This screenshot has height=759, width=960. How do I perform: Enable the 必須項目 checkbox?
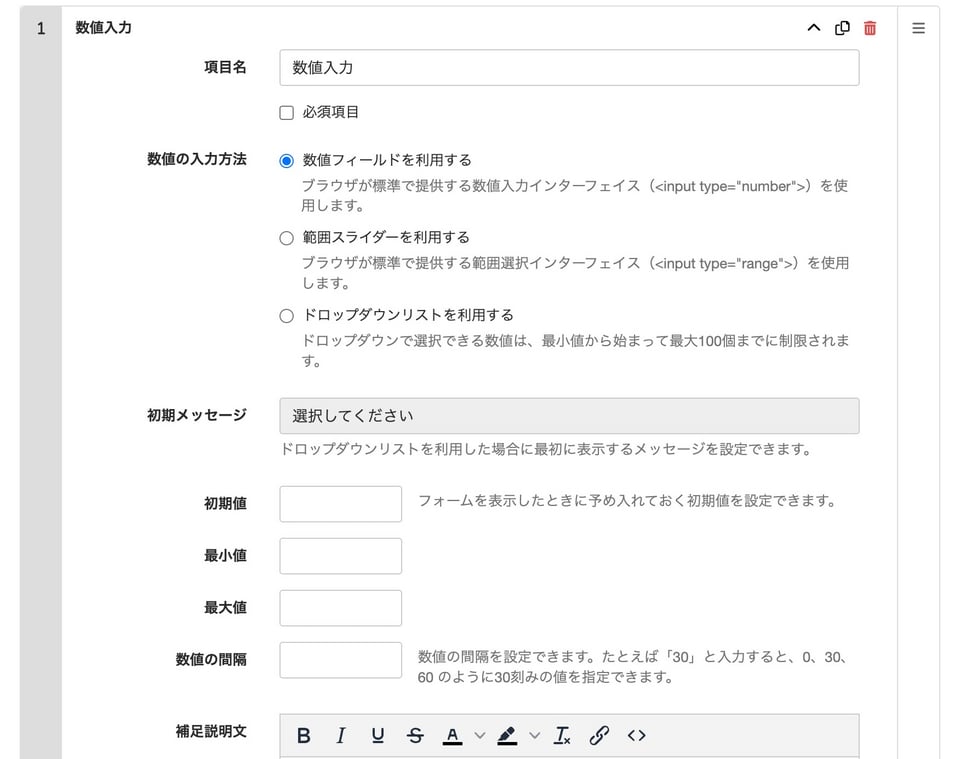(287, 113)
